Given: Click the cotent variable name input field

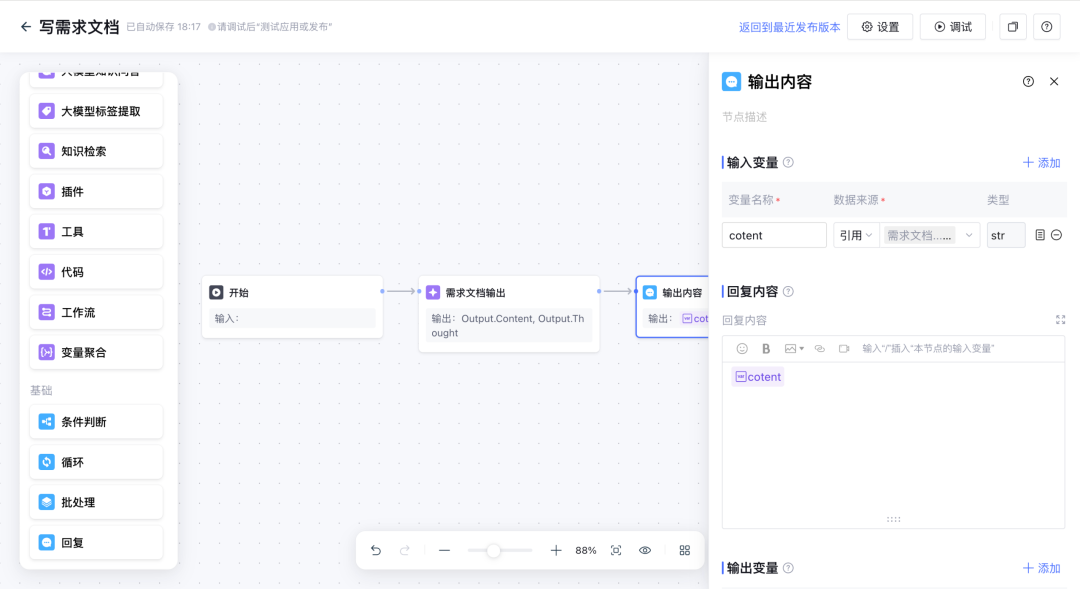Looking at the screenshot, I should click(773, 234).
